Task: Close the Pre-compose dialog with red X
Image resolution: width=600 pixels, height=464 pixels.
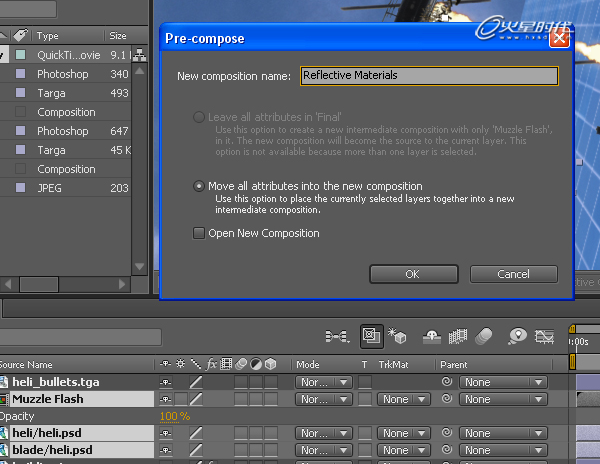Action: [x=559, y=39]
